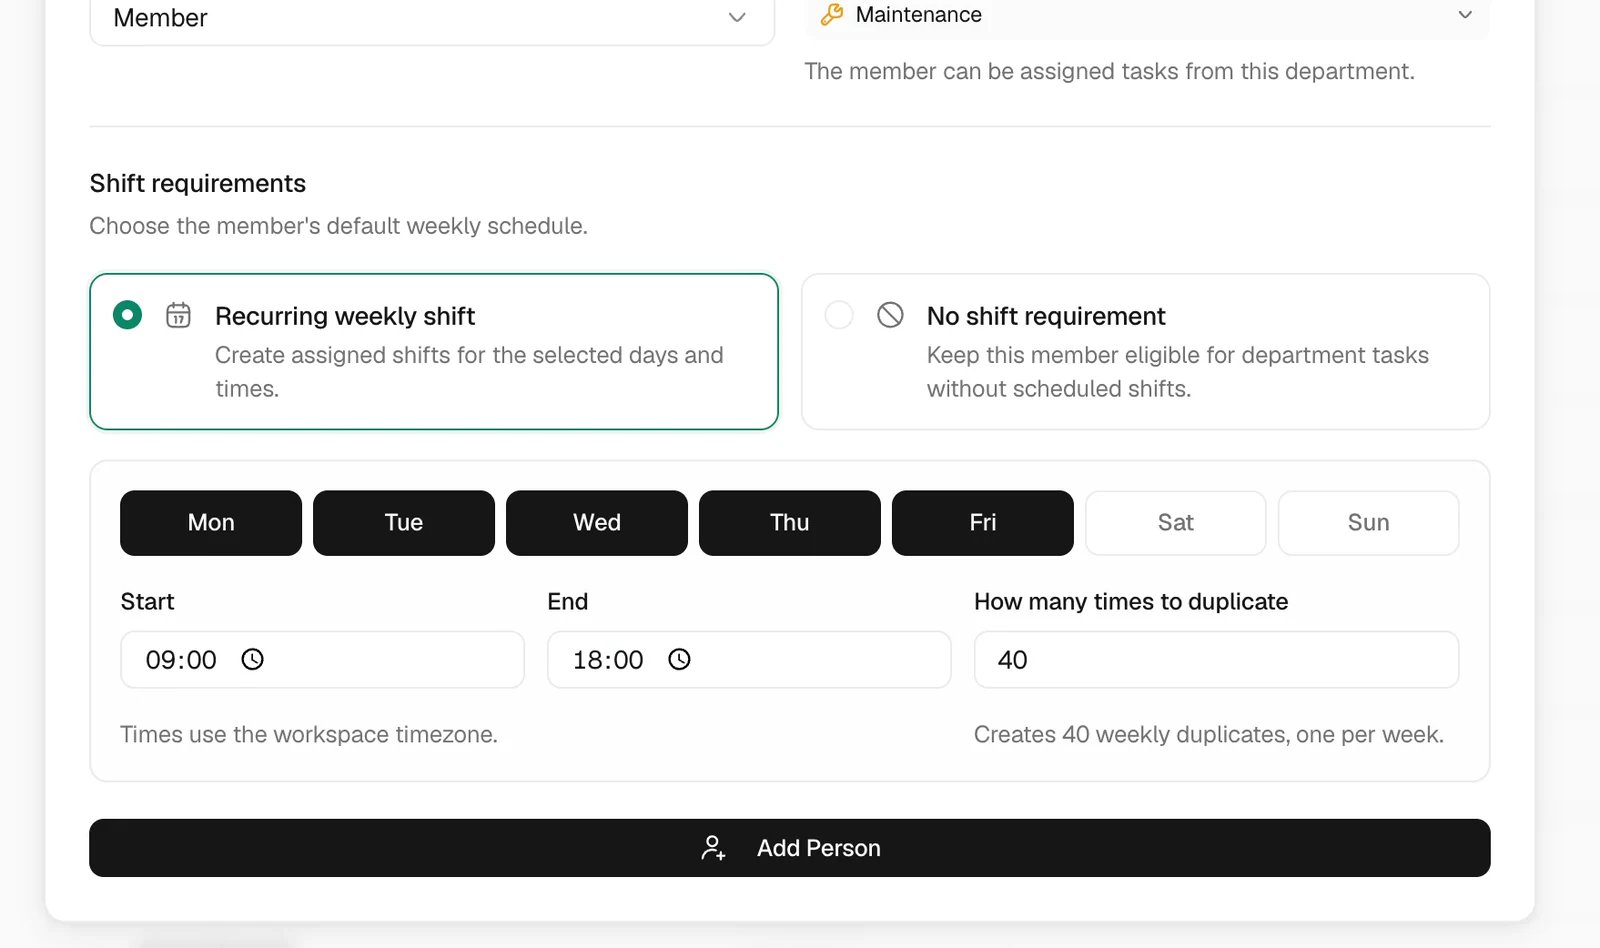Click the Start label above the time field

[147, 602]
